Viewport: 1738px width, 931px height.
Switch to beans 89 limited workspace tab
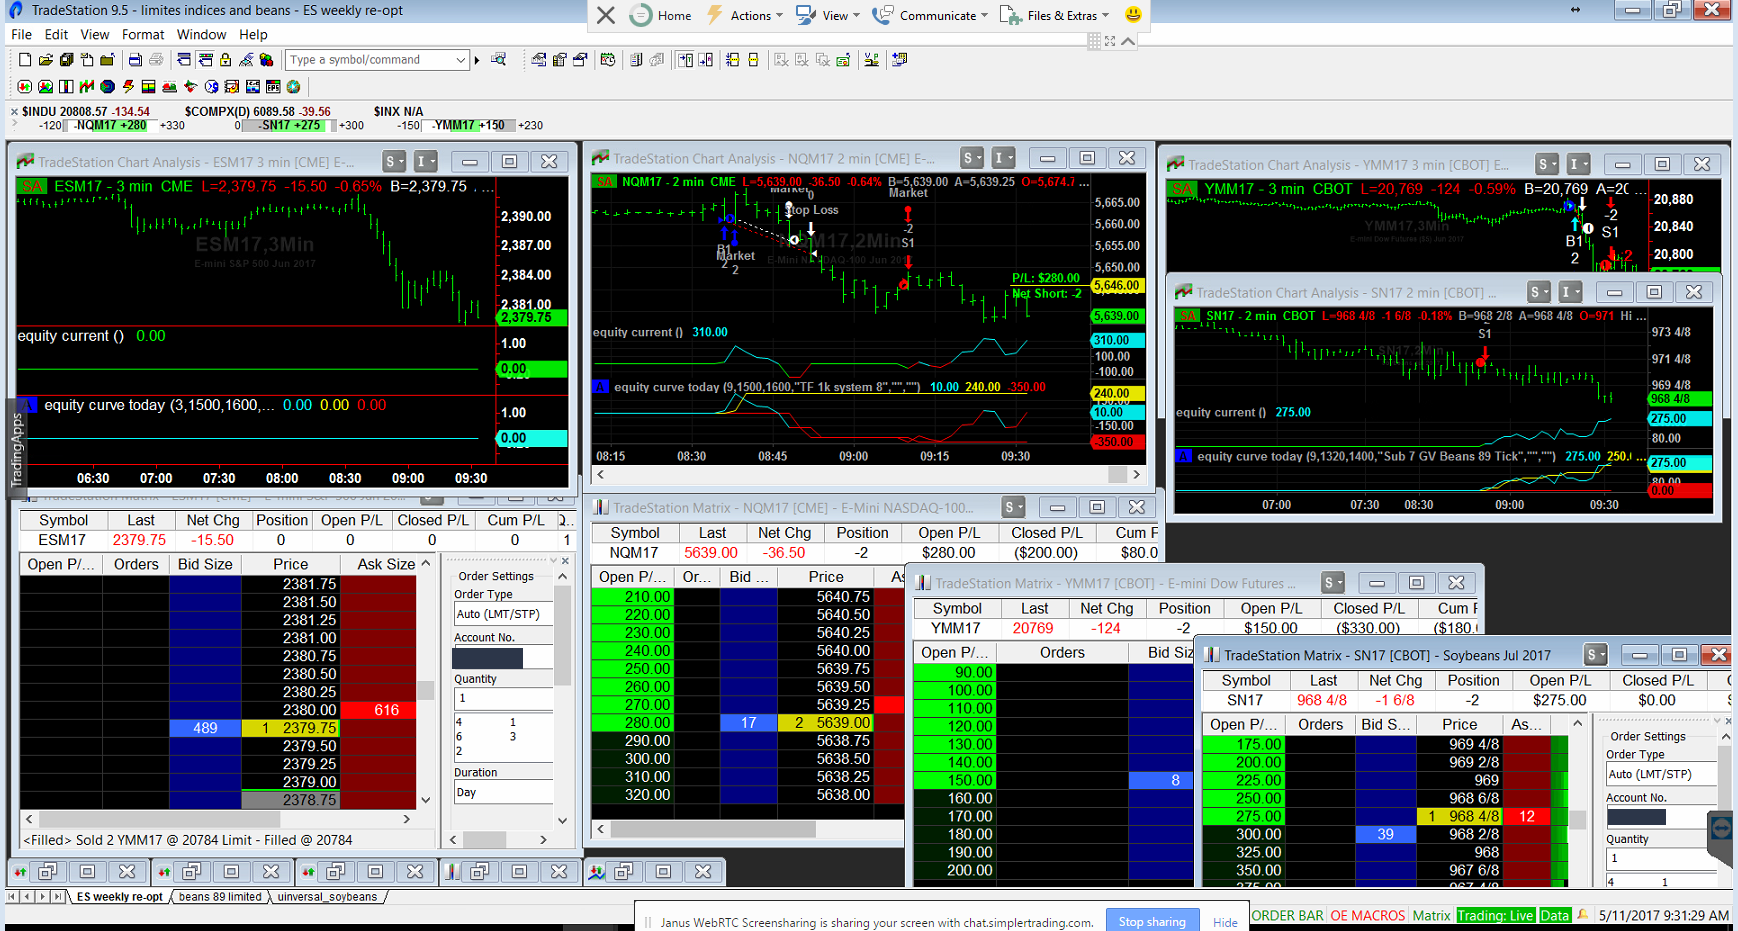220,897
